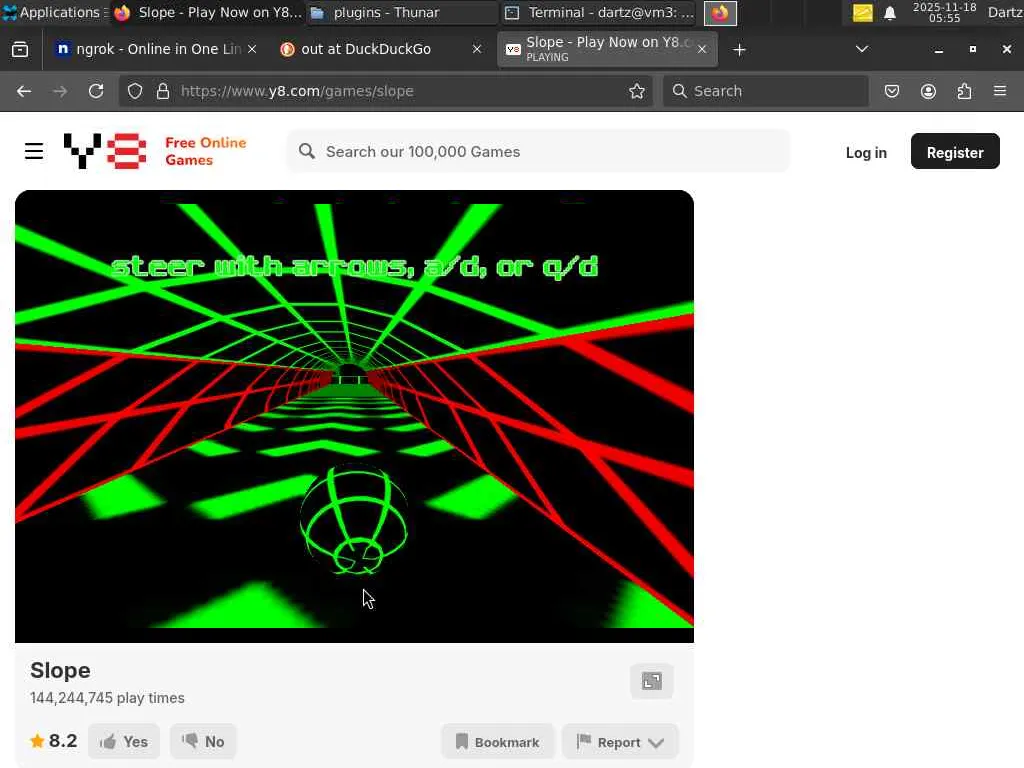Switch to the Terminal taskbar window
This screenshot has width=1024, height=768.
tap(600, 12)
